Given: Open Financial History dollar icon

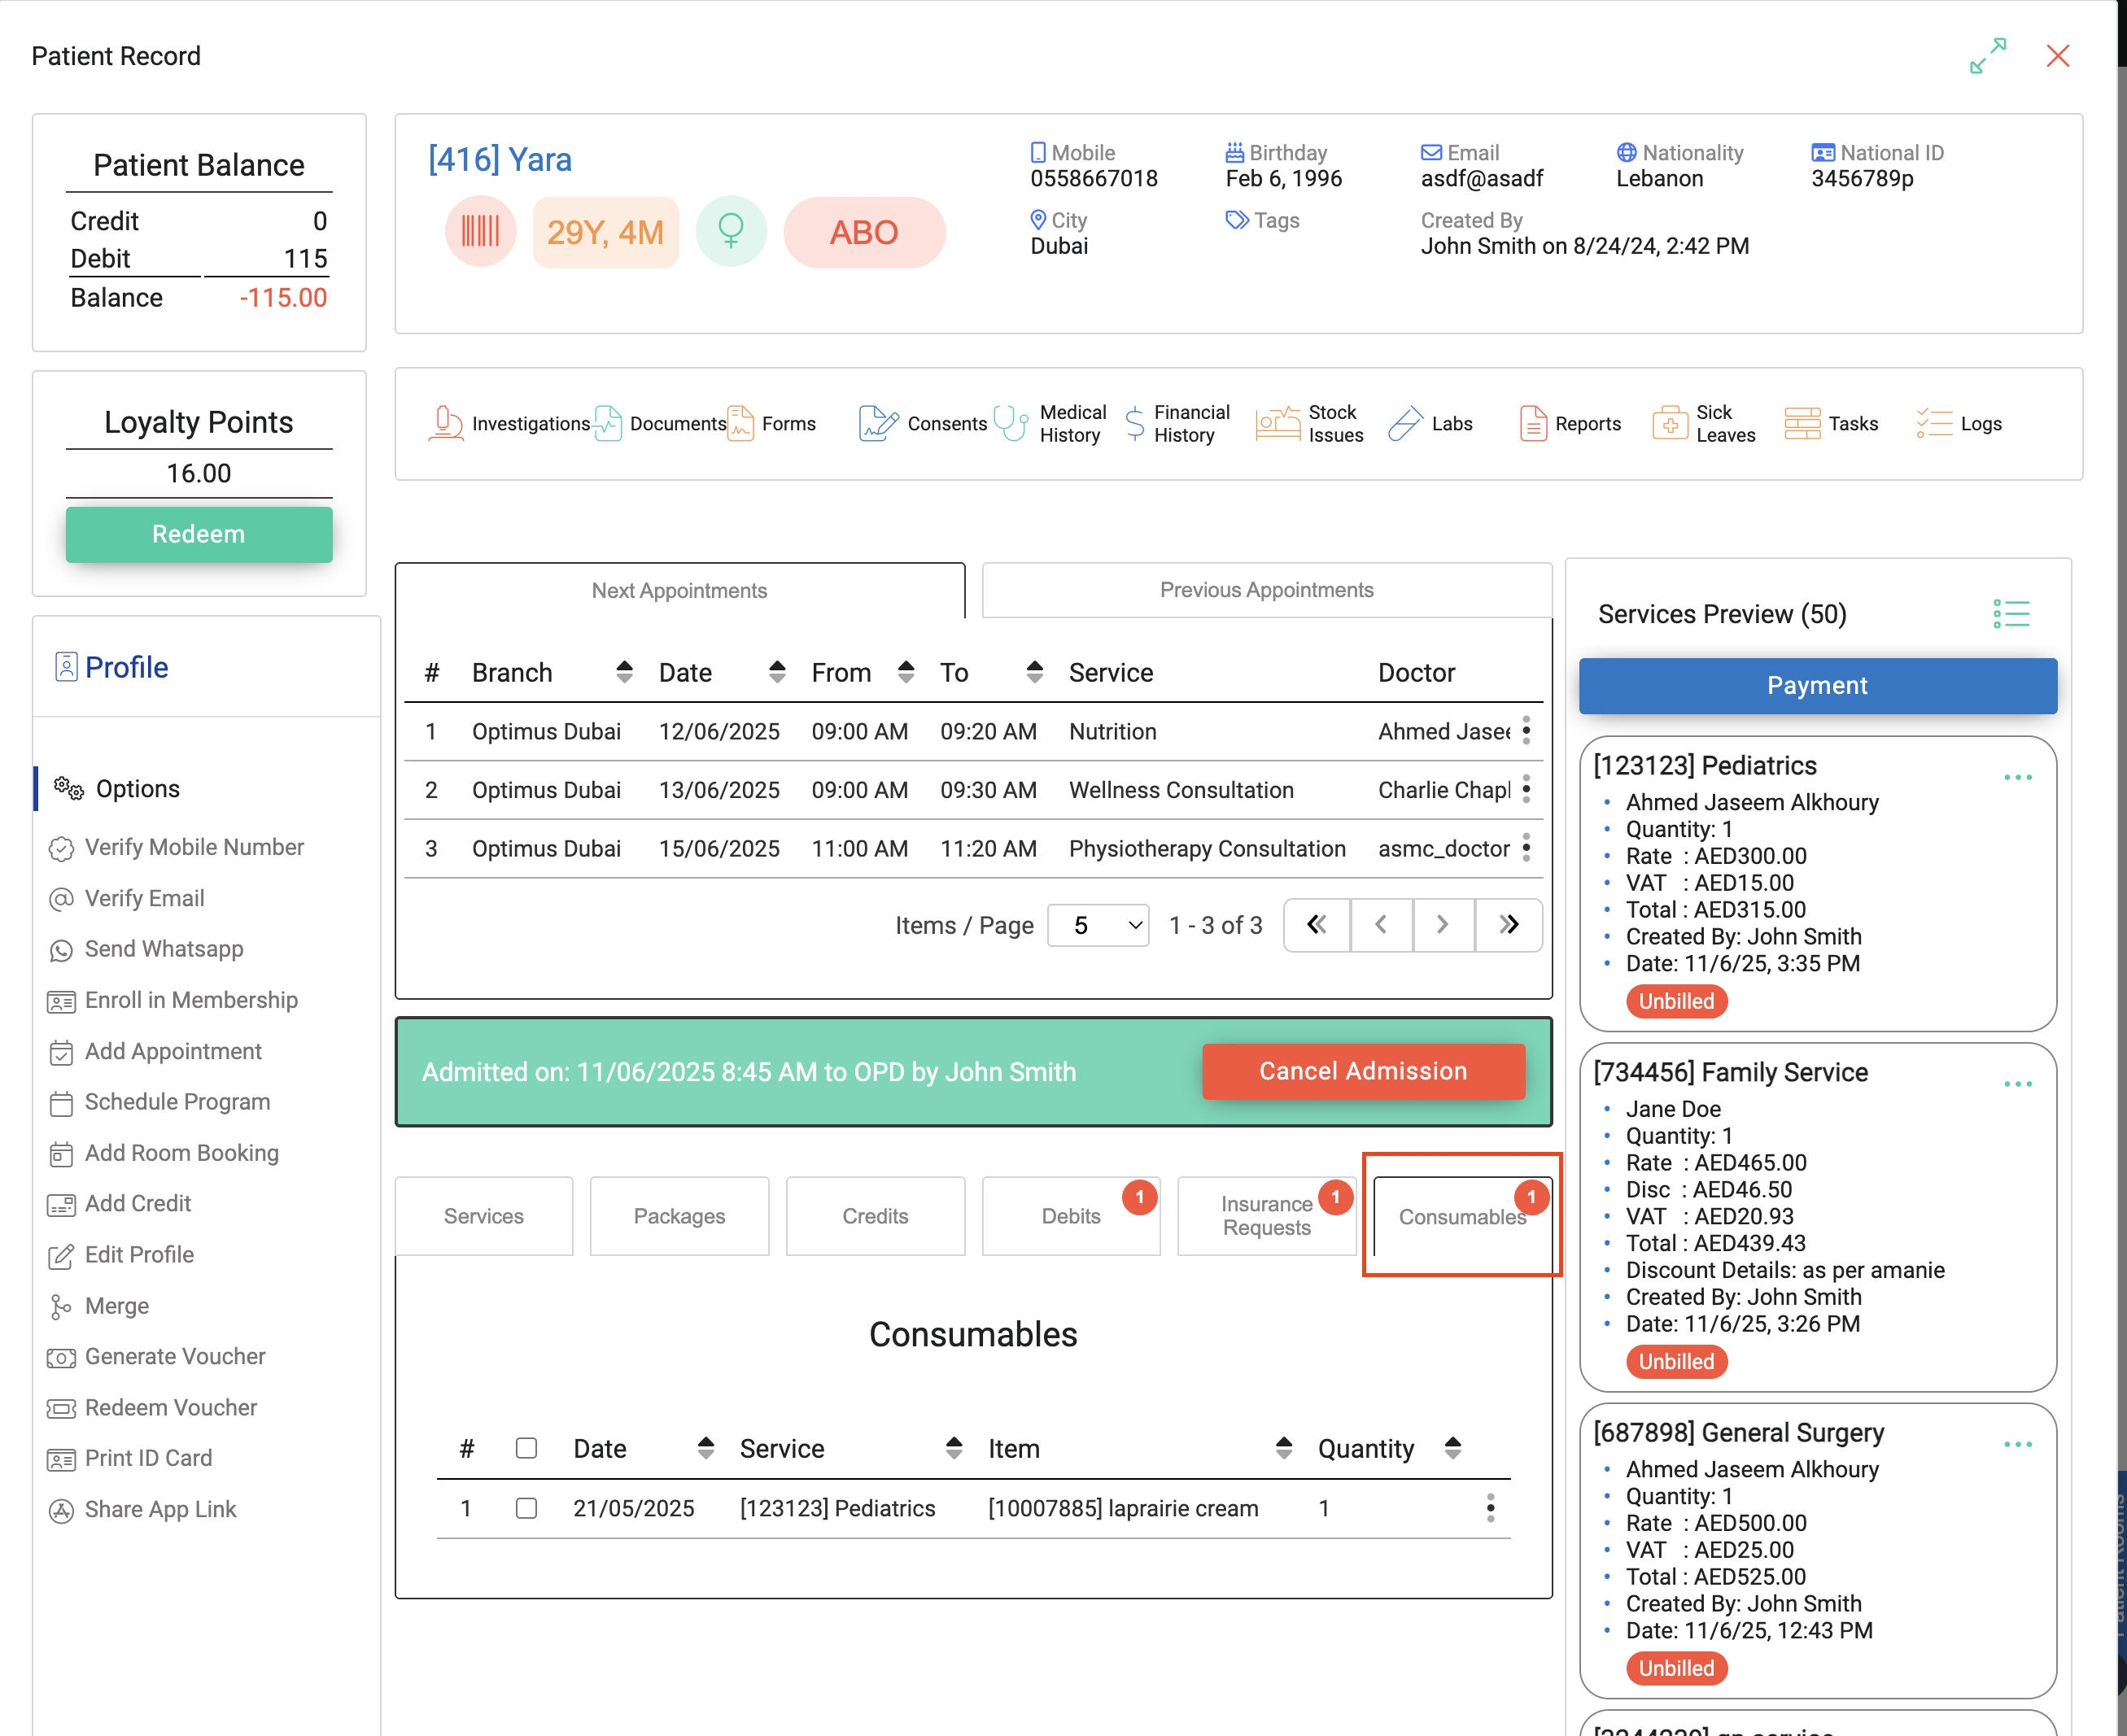Looking at the screenshot, I should 1135,423.
